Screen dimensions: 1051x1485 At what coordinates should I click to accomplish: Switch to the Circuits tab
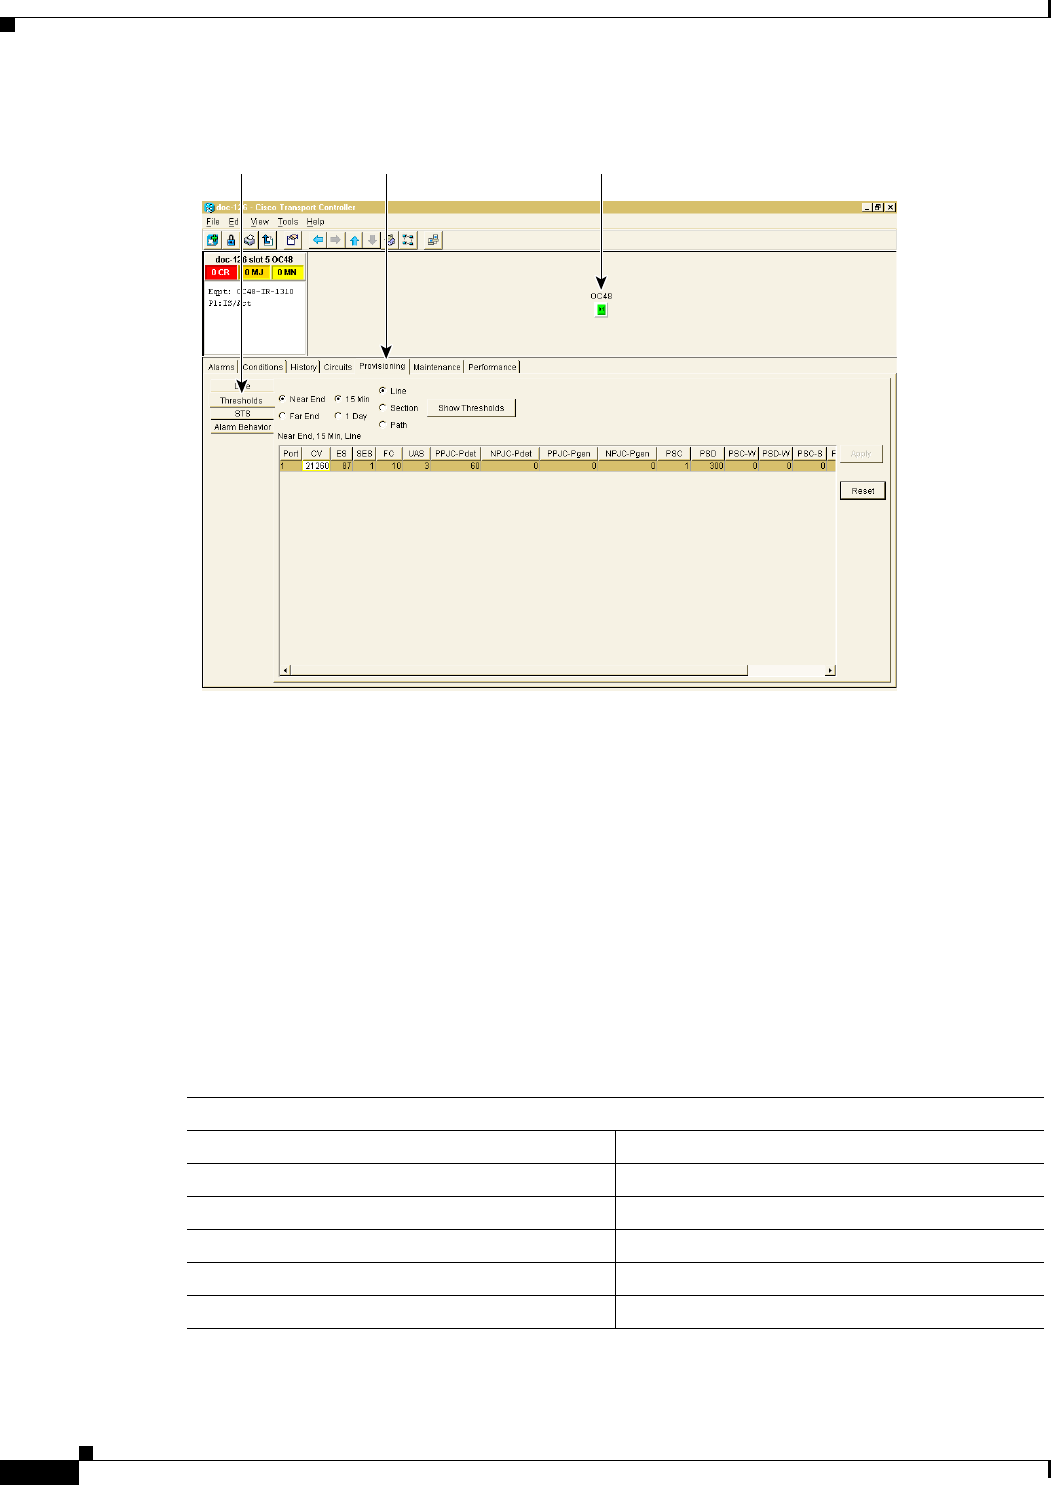tap(338, 367)
